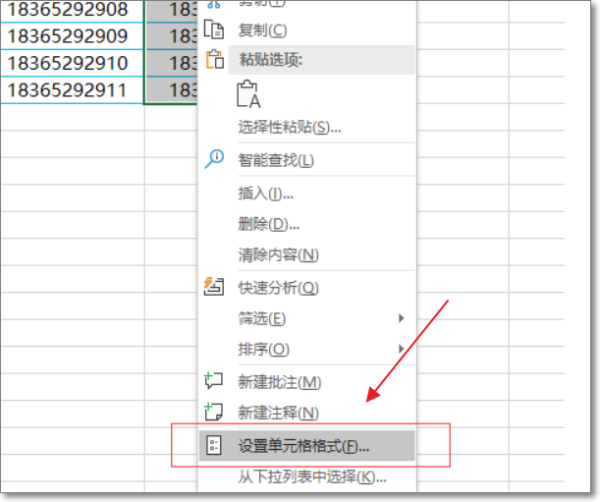
Task: Click 排序(O) menu entry
Action: click(307, 349)
